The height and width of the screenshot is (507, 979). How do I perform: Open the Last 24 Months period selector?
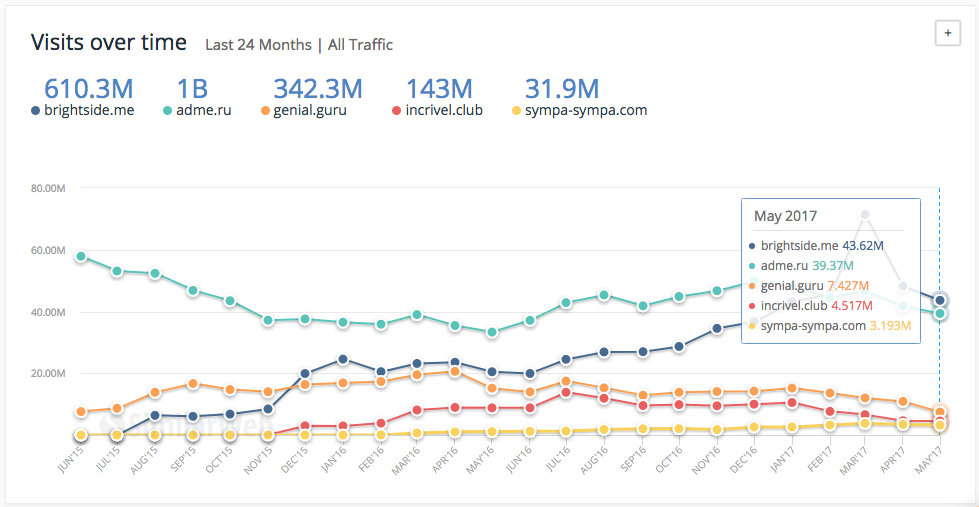tap(258, 45)
